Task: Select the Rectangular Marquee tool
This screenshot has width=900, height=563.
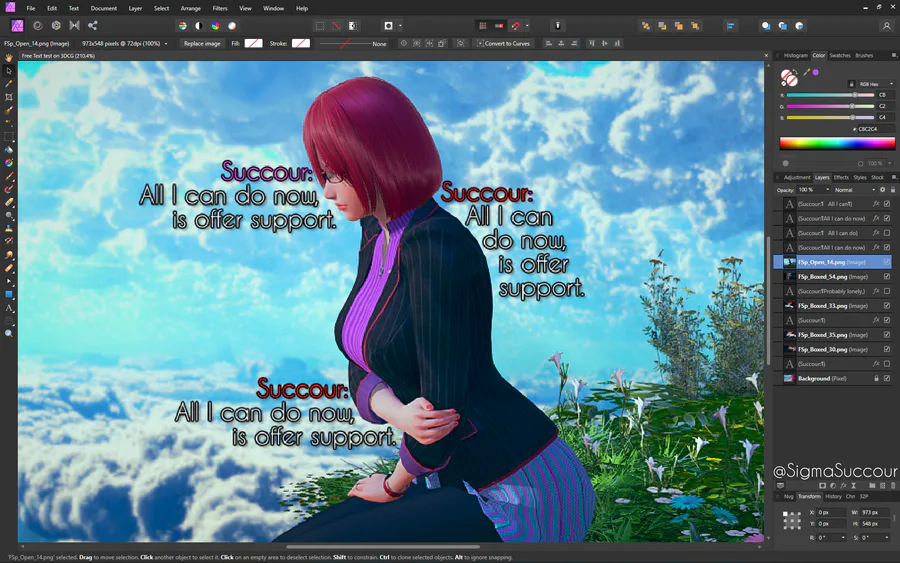Action: [9, 137]
